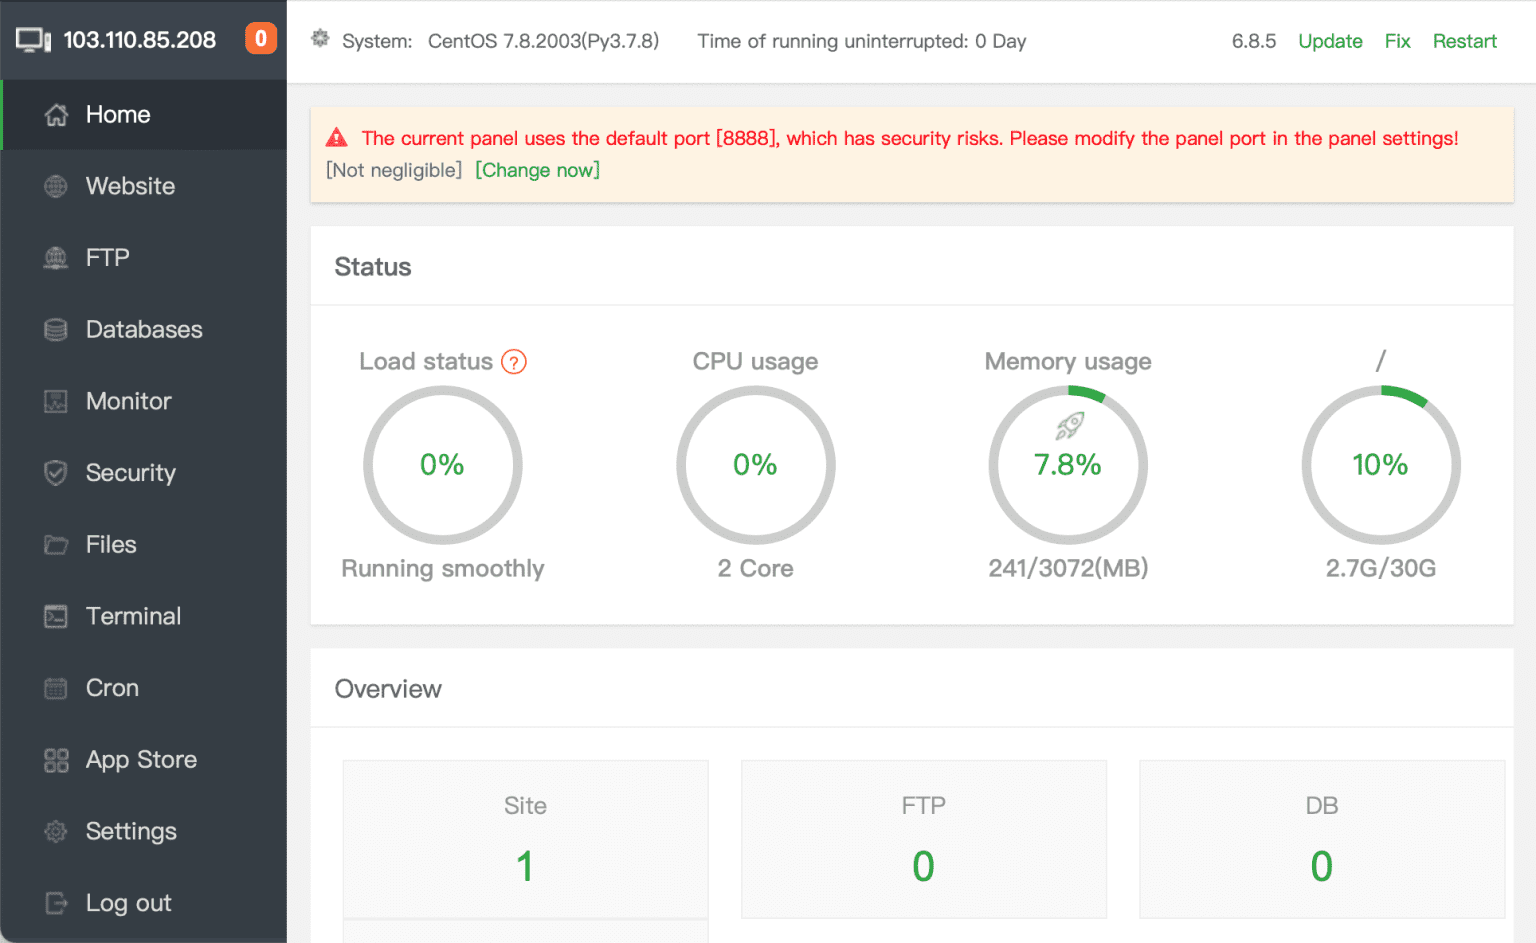Click the Databases cylinder icon

click(x=56, y=330)
